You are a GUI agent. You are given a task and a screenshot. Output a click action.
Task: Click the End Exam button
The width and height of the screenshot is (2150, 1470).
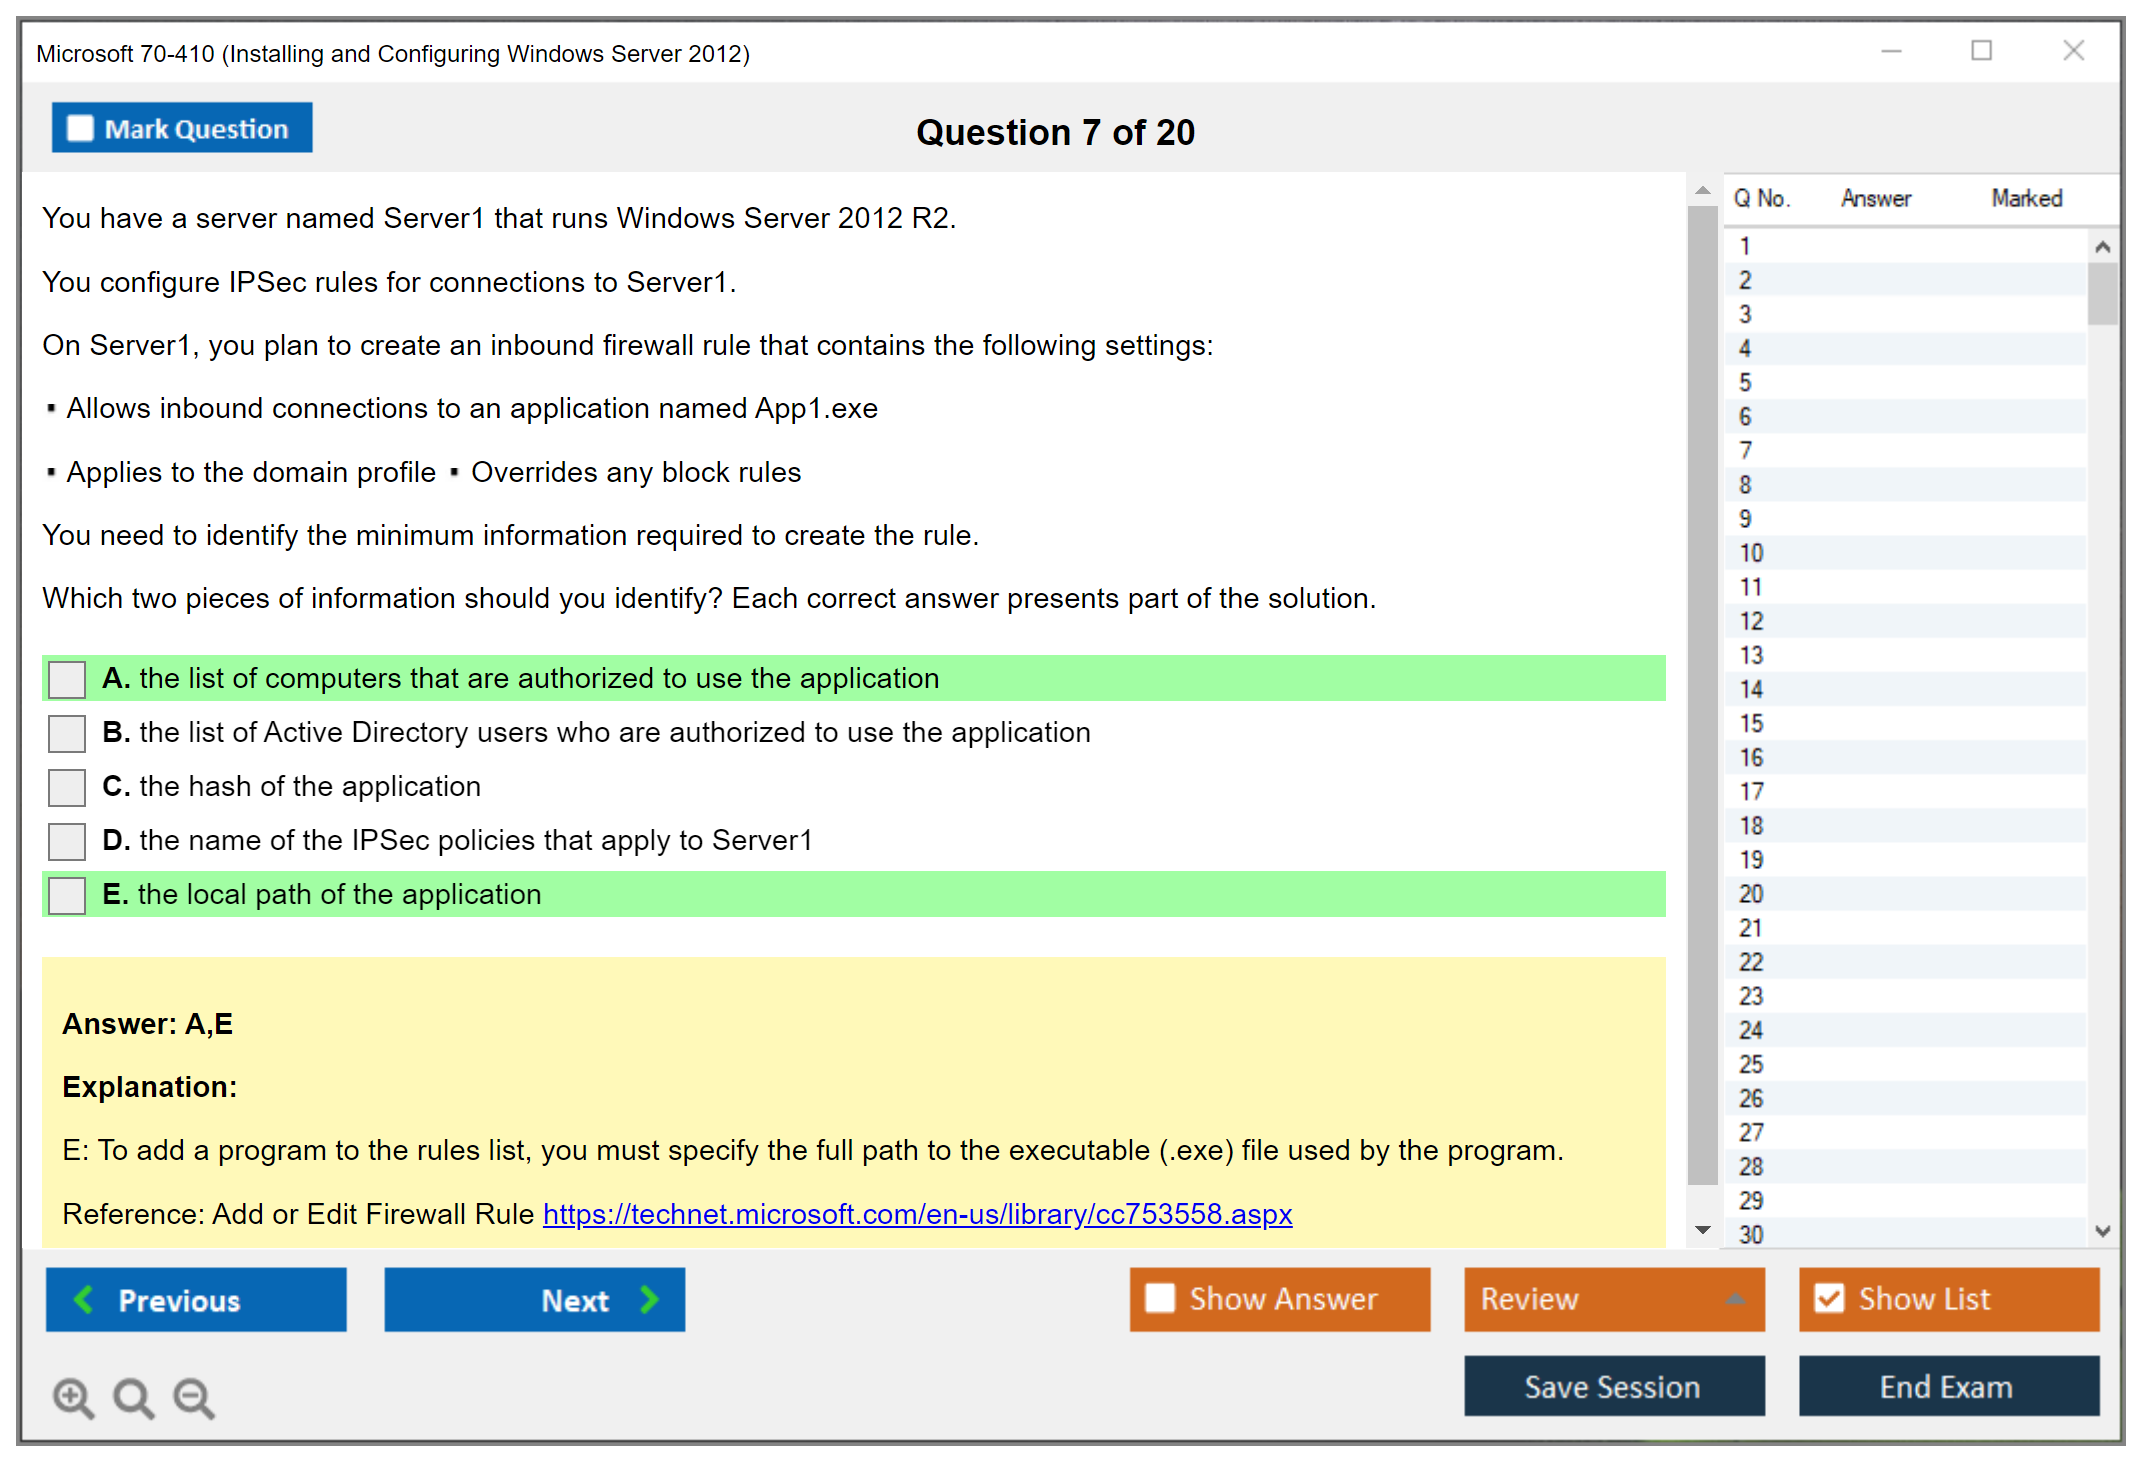pyautogui.click(x=1947, y=1386)
